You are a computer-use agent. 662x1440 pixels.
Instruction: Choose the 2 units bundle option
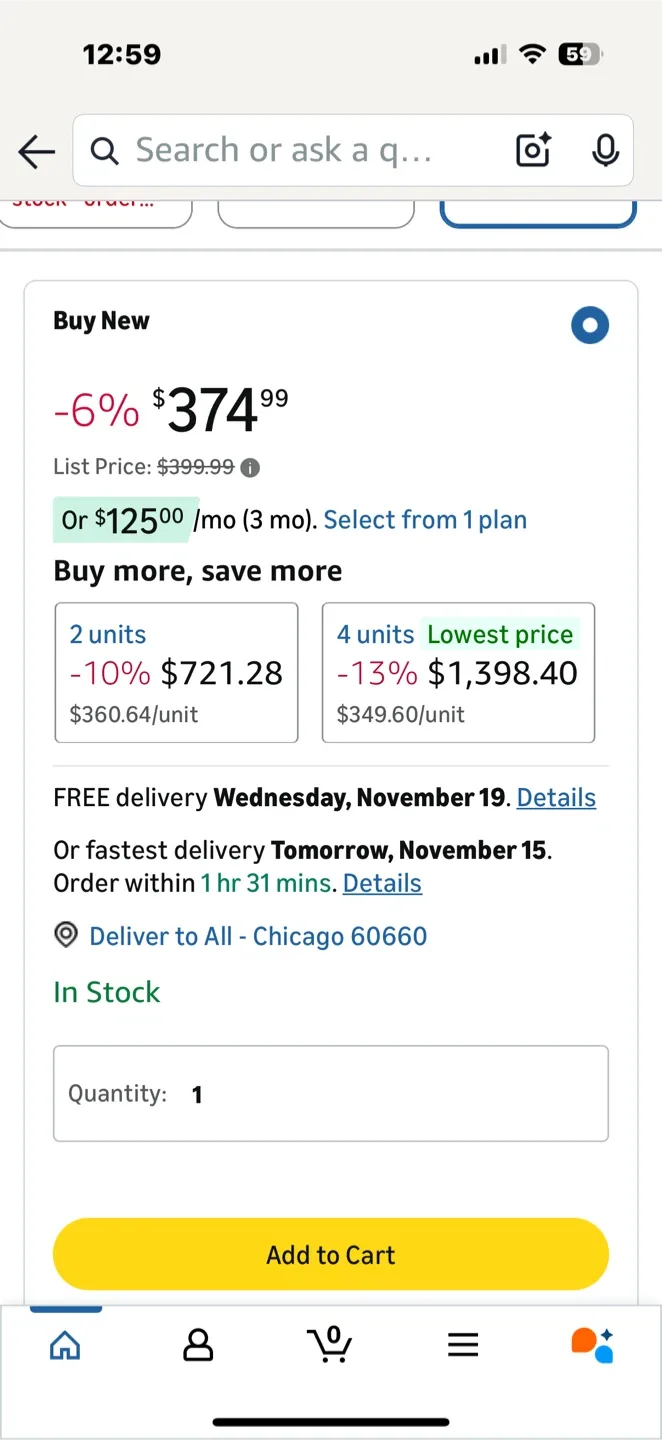[x=176, y=672]
